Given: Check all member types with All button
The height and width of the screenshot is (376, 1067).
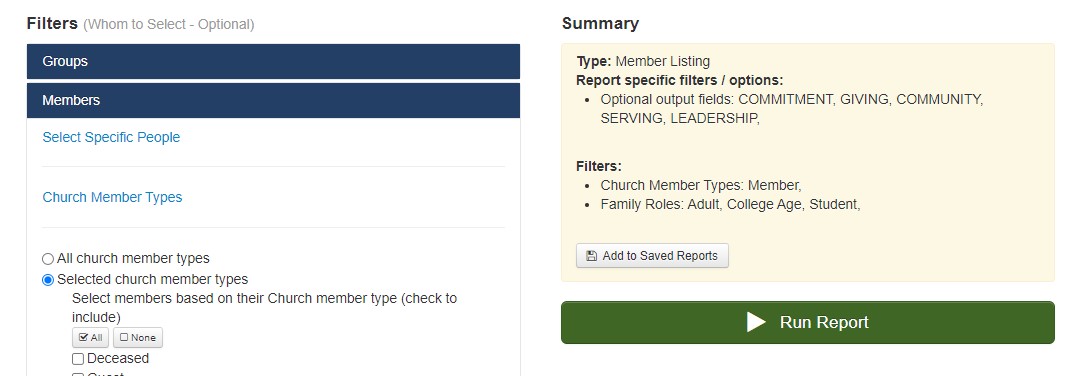Looking at the screenshot, I should (x=91, y=337).
